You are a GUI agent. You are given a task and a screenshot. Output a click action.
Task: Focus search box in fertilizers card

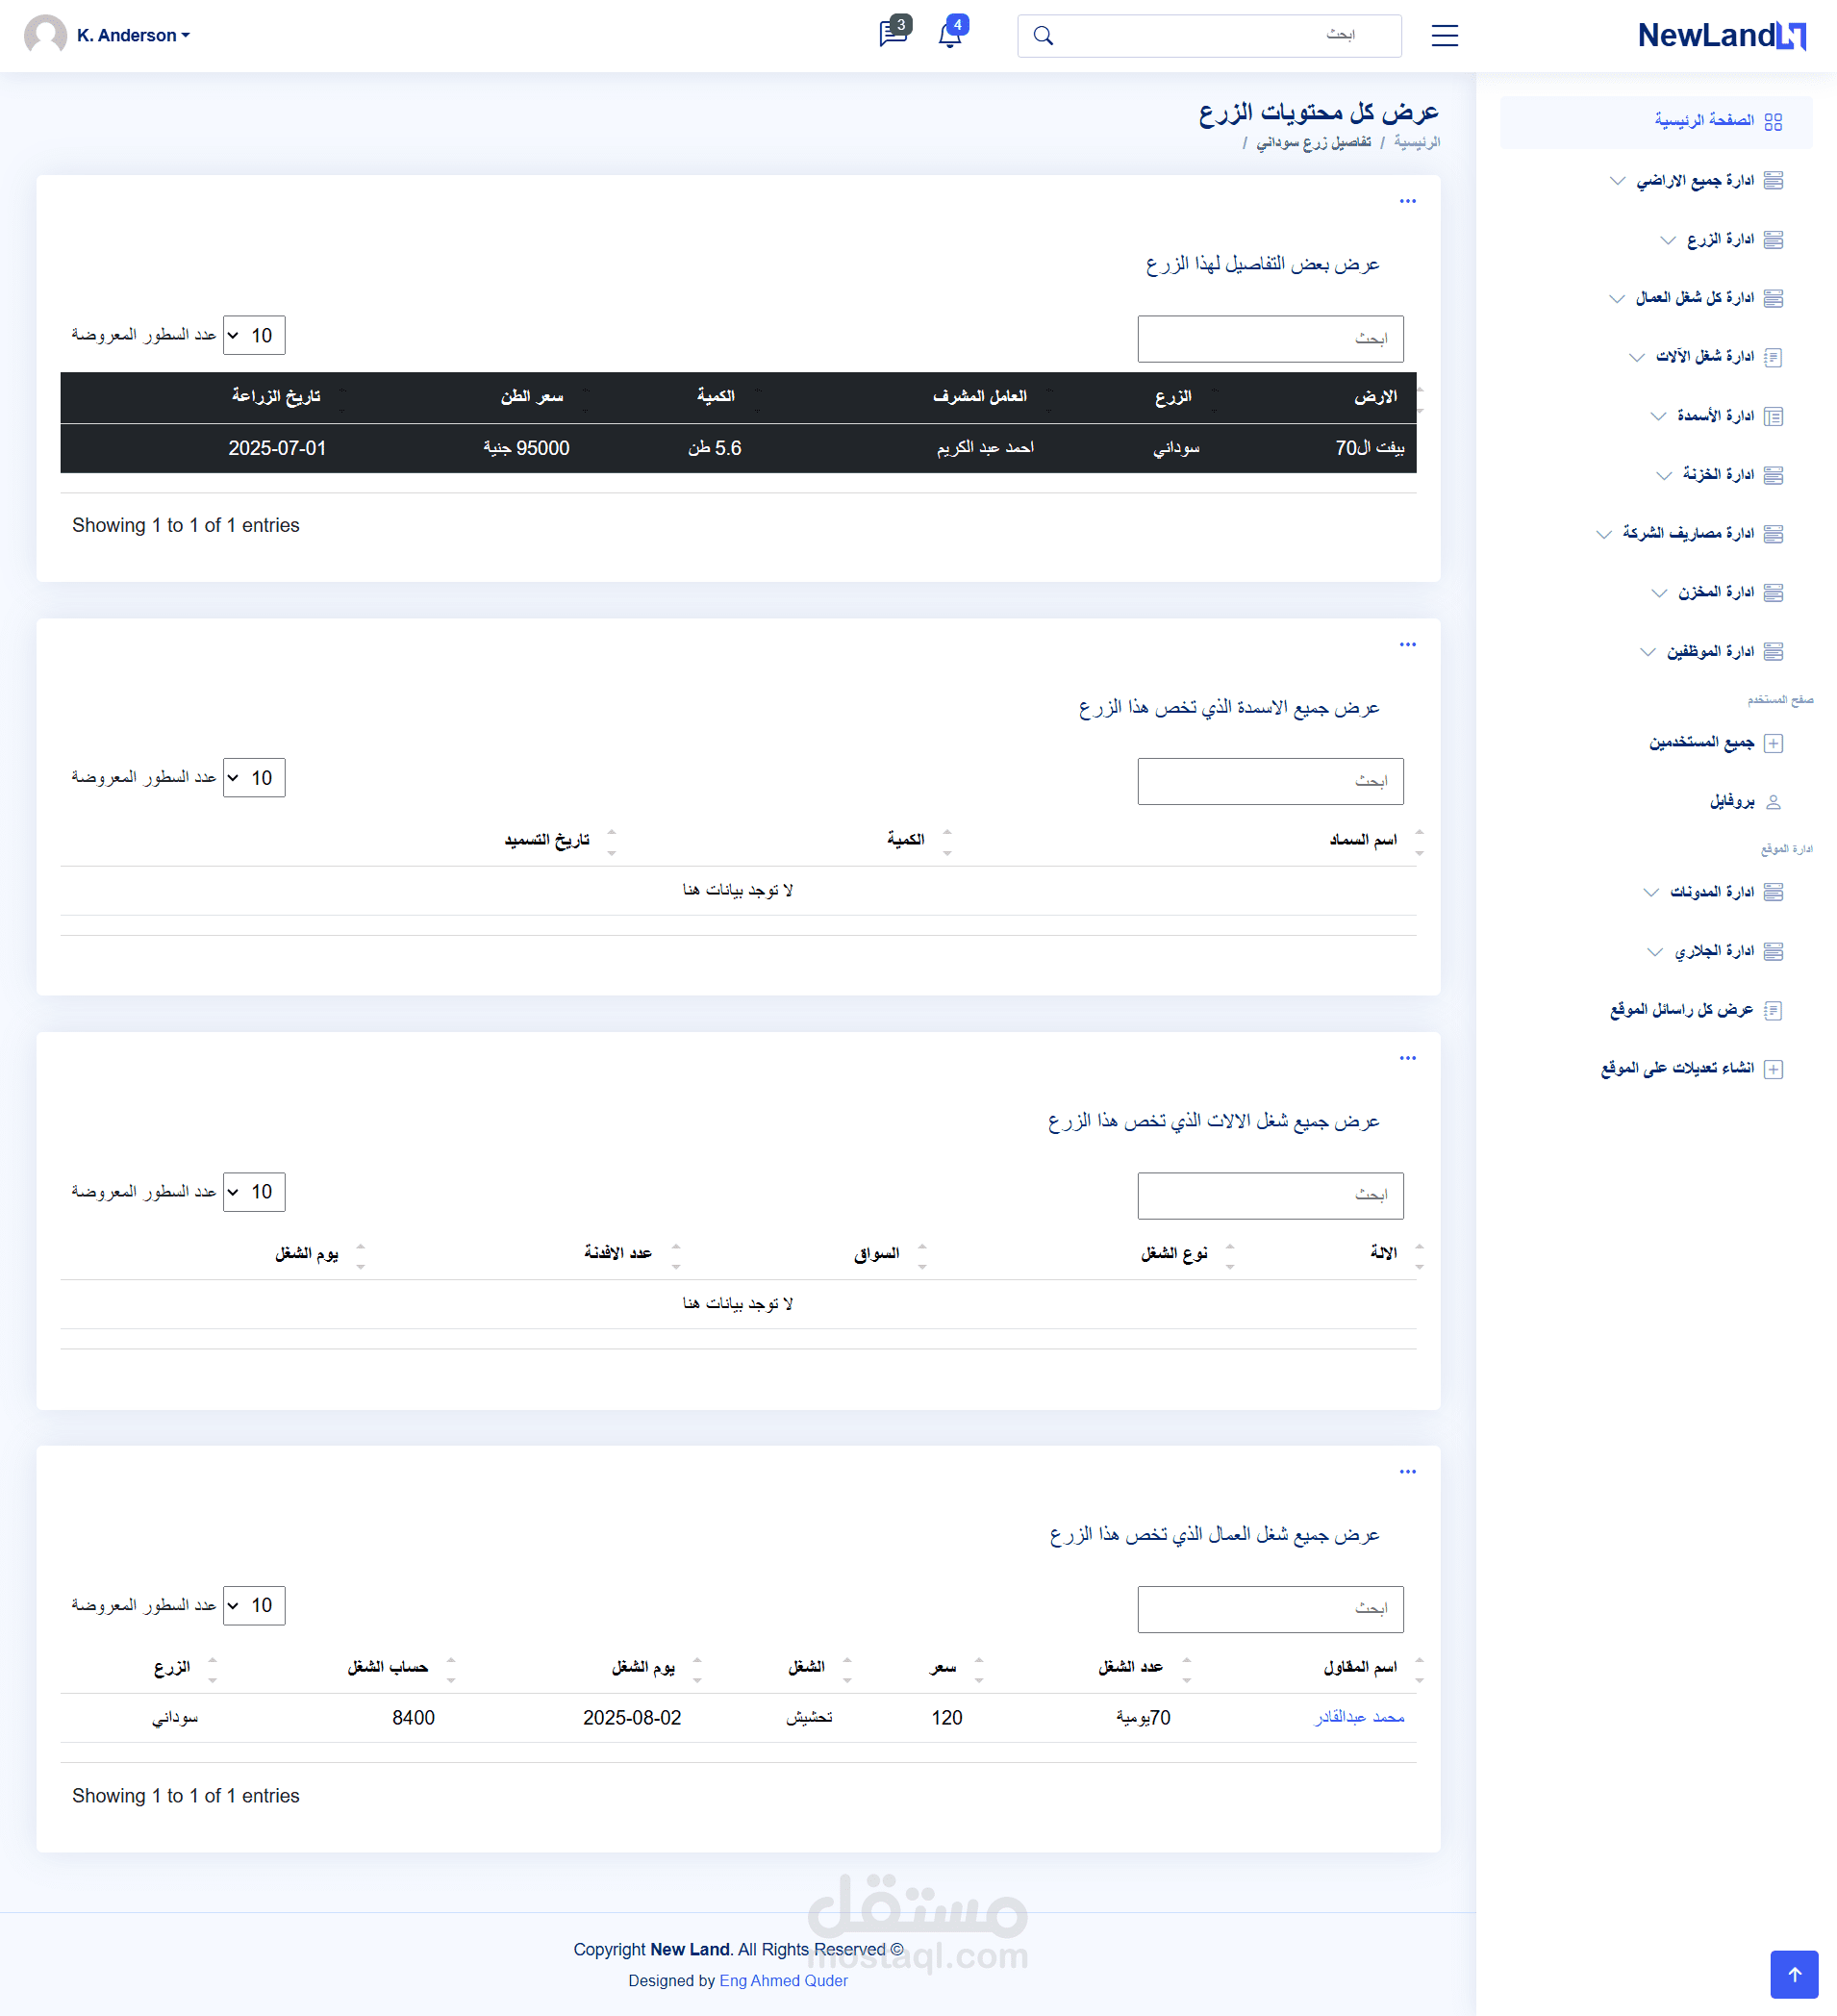click(1271, 781)
